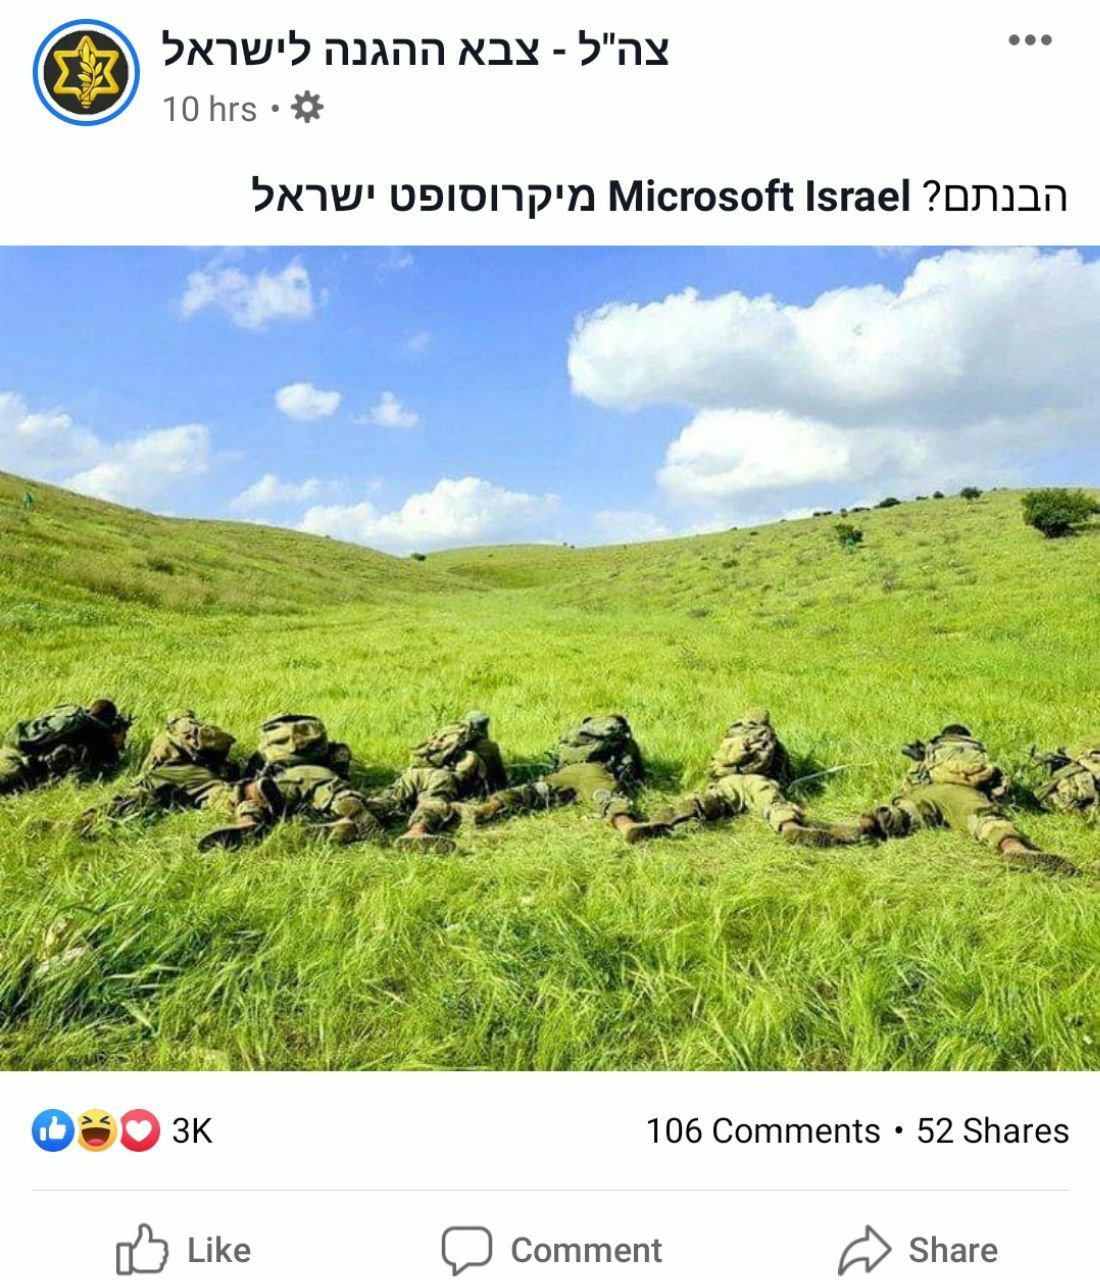Click the laughing Haha reaction icon
The height and width of the screenshot is (1280, 1100).
tap(96, 1131)
